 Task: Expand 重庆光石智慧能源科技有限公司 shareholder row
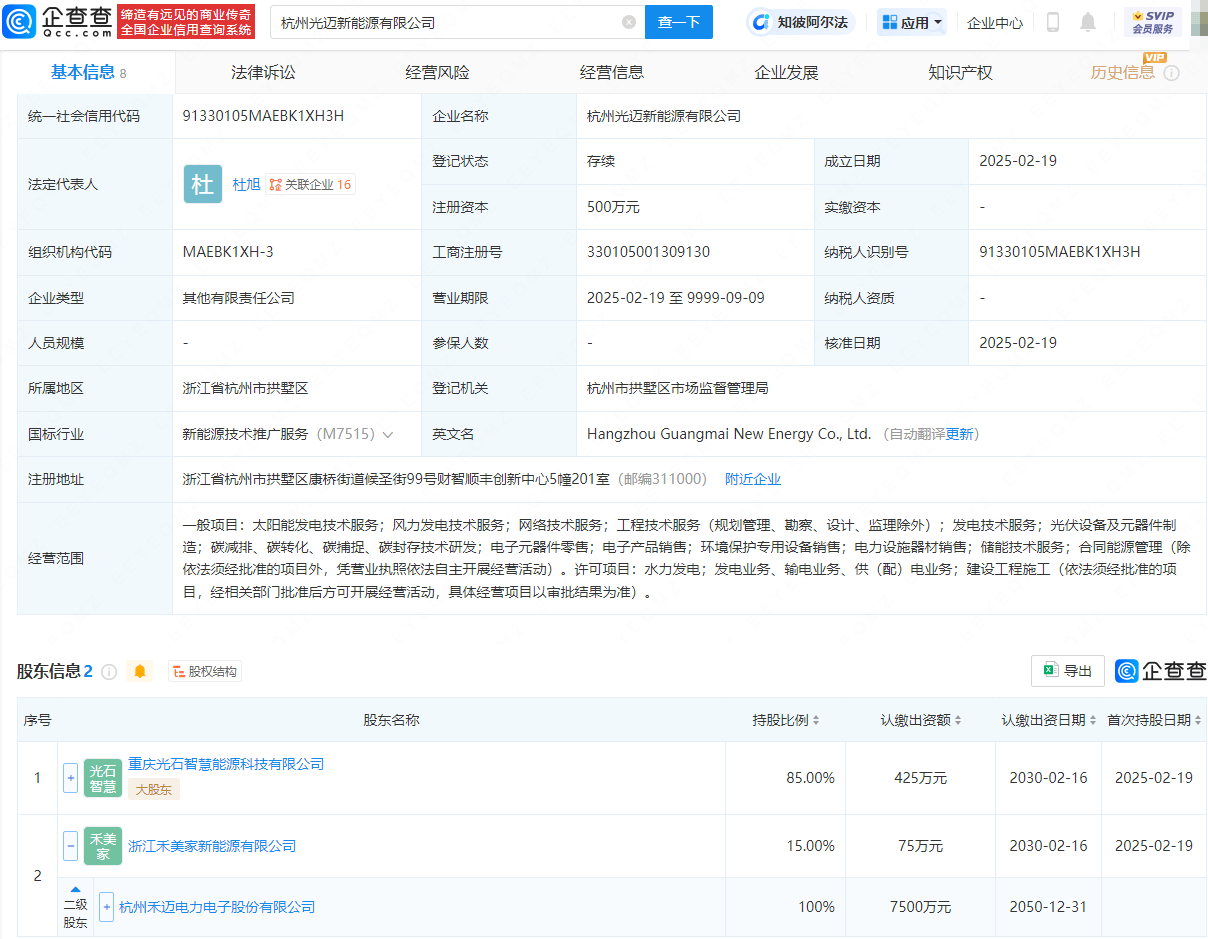(70, 777)
